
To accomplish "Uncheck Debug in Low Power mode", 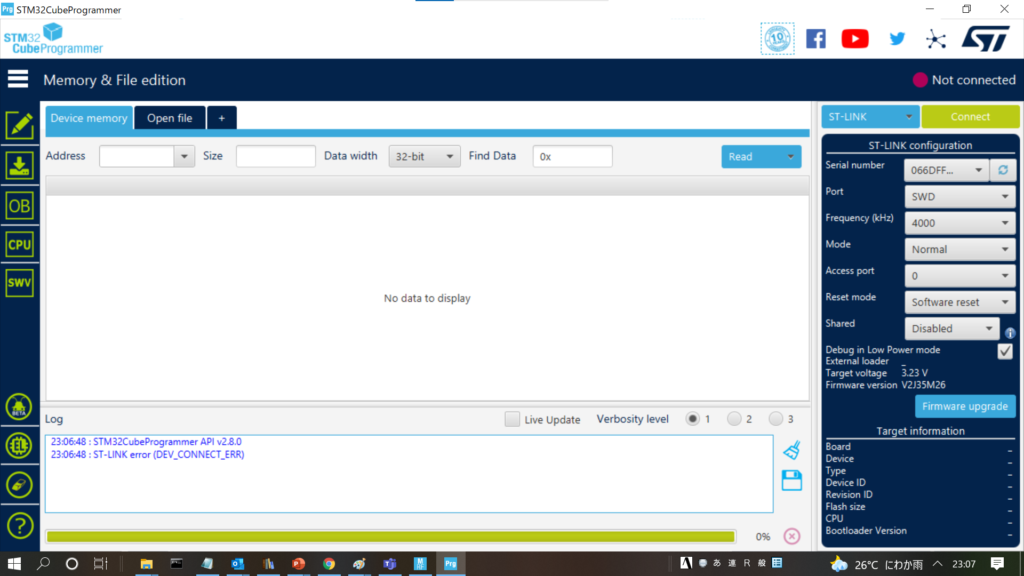I will tap(1005, 351).
